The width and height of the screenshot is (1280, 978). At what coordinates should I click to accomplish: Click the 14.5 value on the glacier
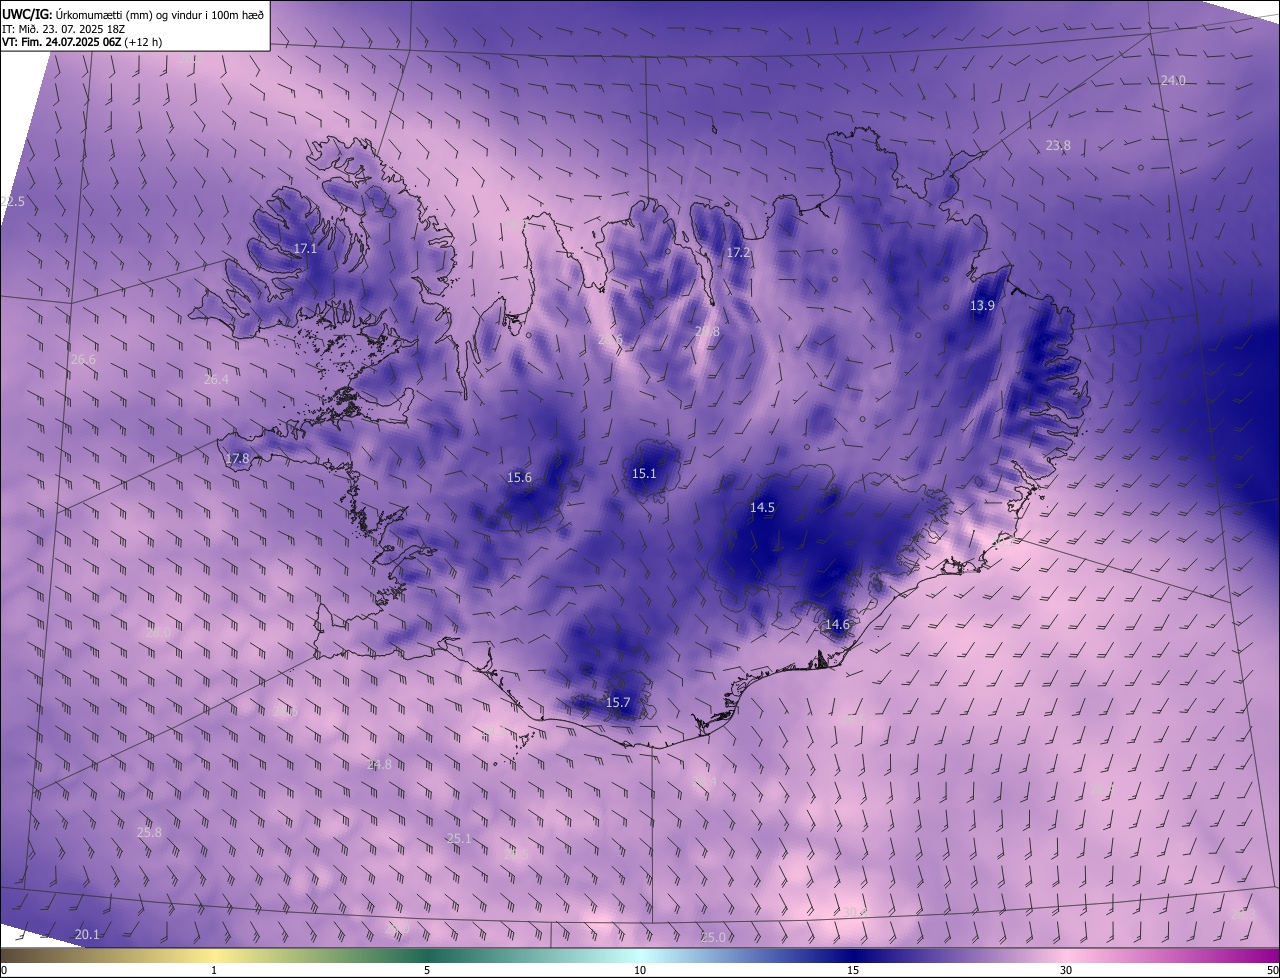[x=762, y=508]
